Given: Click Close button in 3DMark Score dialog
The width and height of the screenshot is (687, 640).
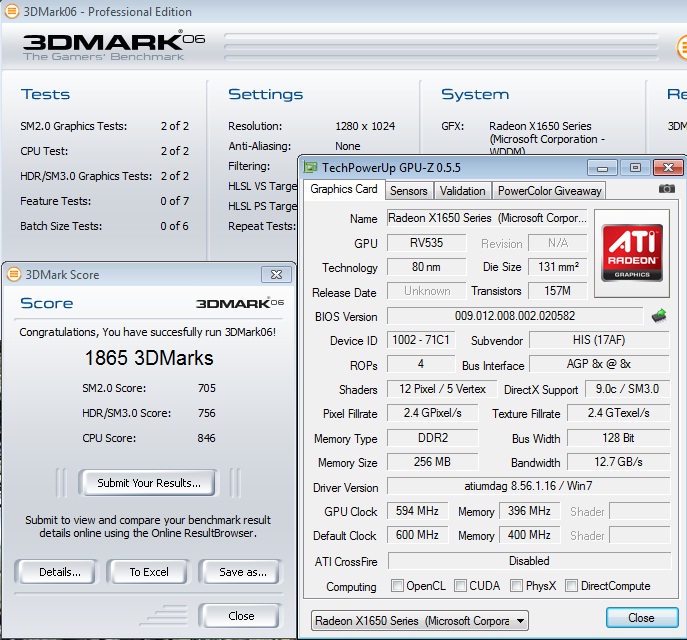Looking at the screenshot, I should pos(240,616).
